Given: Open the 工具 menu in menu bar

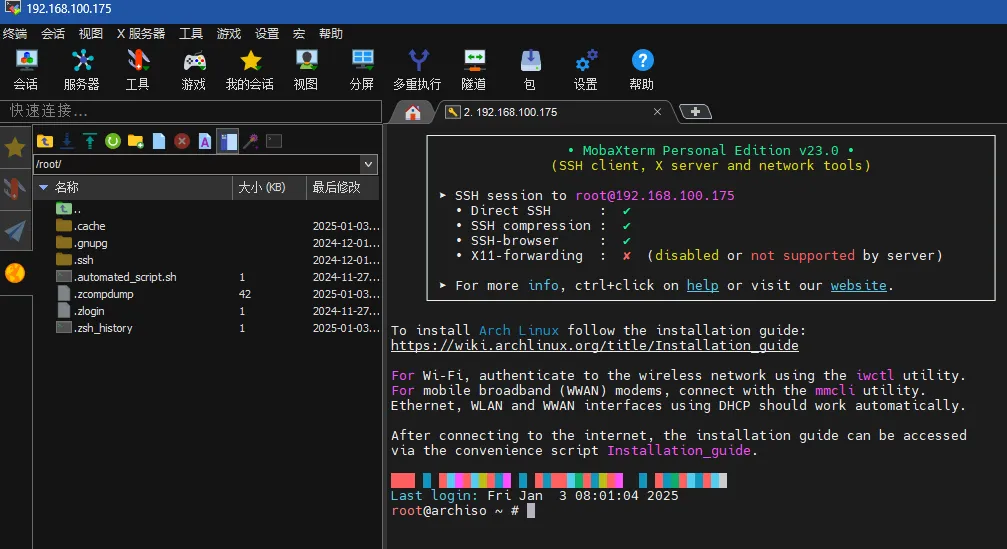Looking at the screenshot, I should tap(191, 33).
